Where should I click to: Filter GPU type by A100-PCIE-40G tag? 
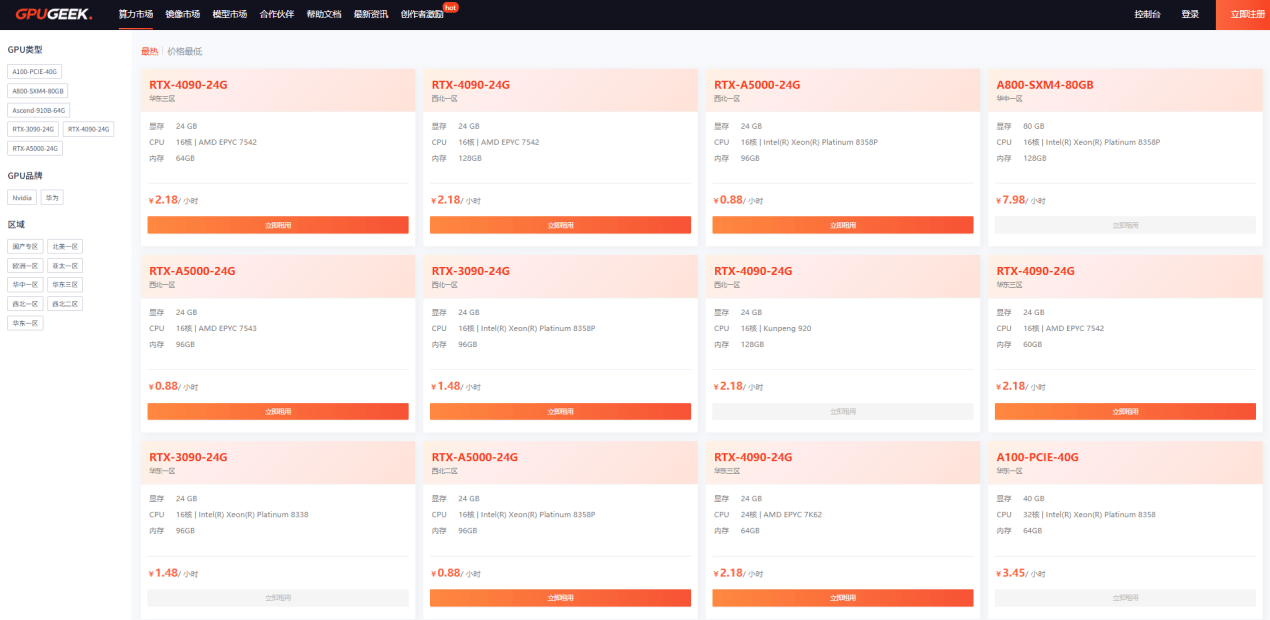pyautogui.click(x=35, y=72)
